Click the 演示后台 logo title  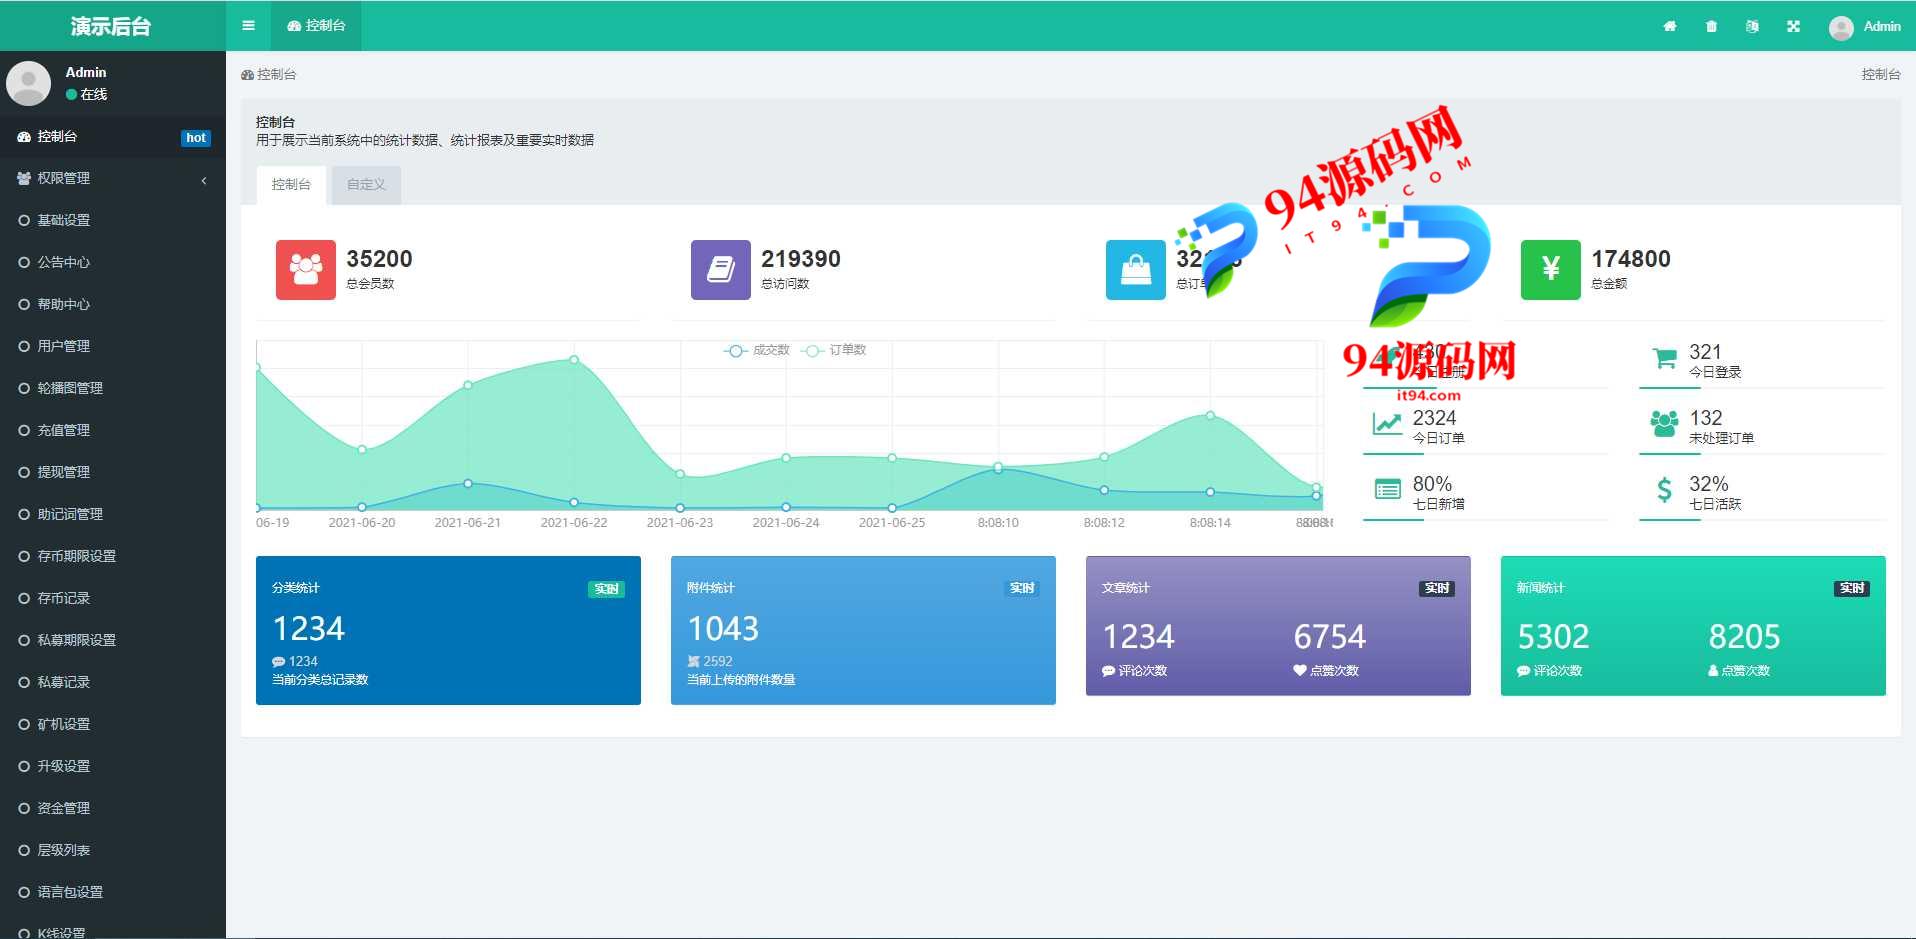[111, 26]
